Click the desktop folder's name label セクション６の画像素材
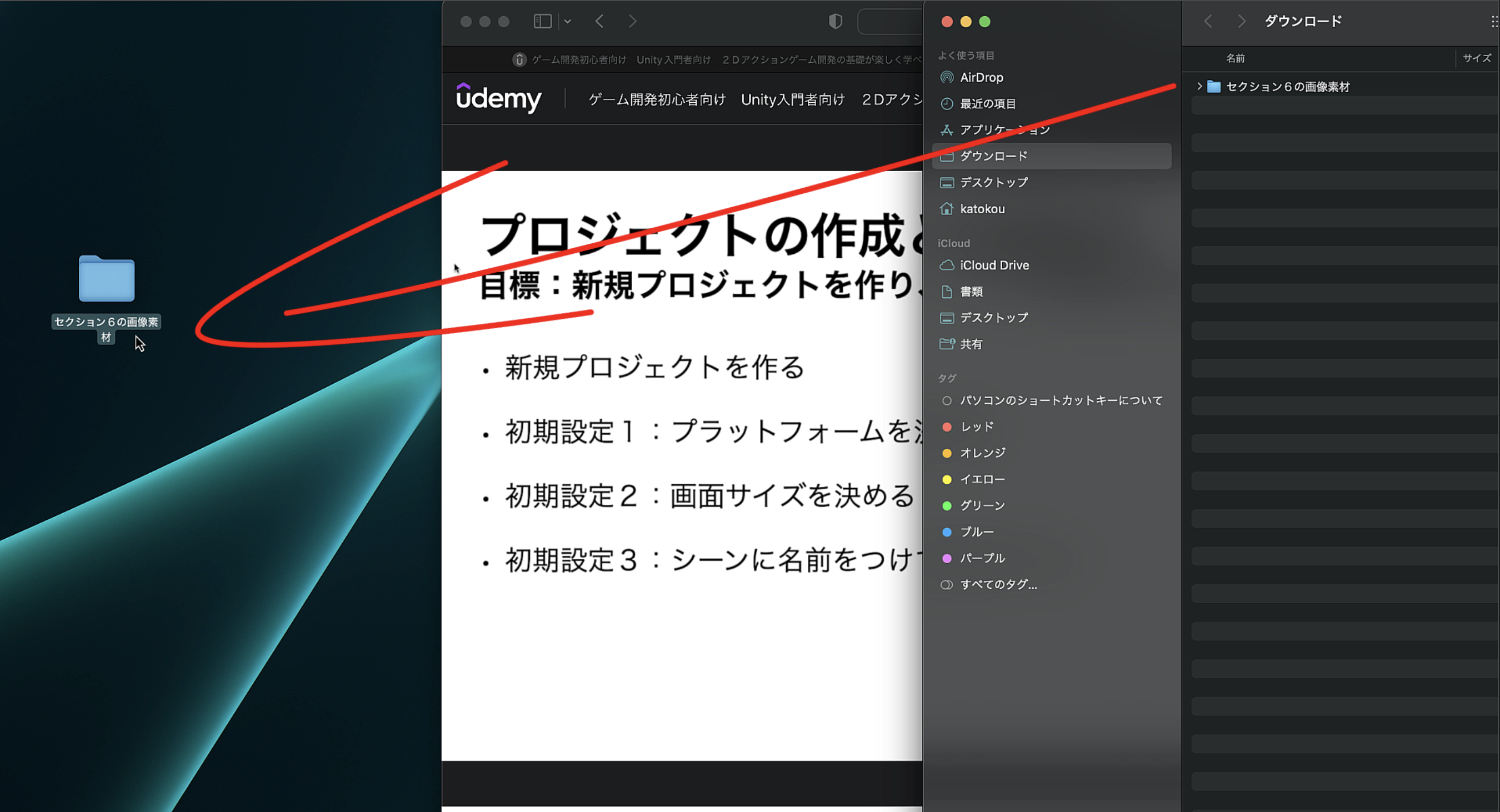 107,329
